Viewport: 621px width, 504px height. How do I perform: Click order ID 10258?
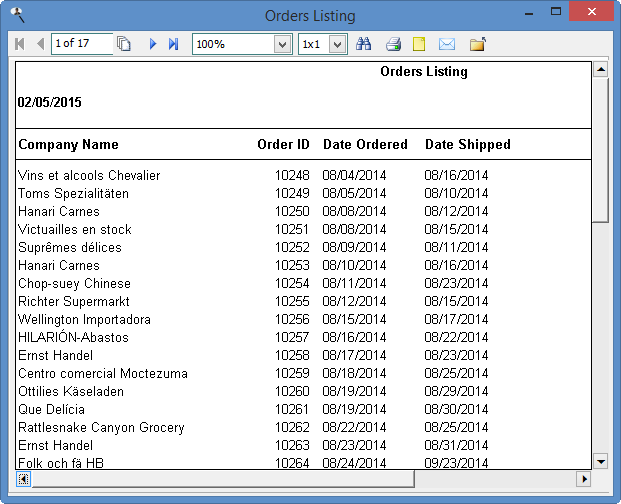click(292, 356)
